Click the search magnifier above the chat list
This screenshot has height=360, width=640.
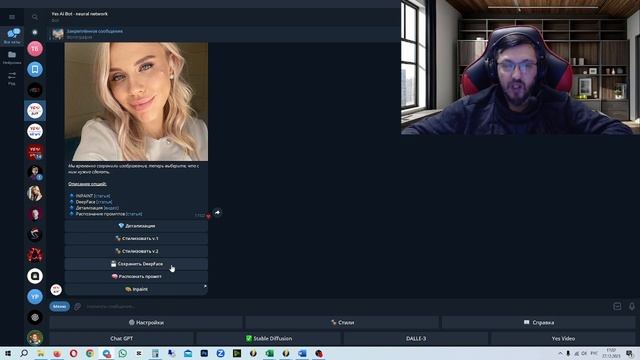pyautogui.click(x=35, y=17)
